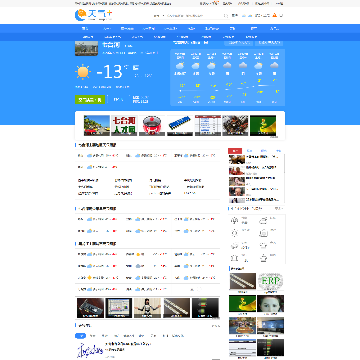Screen dimensions: 360x360
Task: Open the blue handwriting scribble article thumbnail
Action: [x=90, y=350]
